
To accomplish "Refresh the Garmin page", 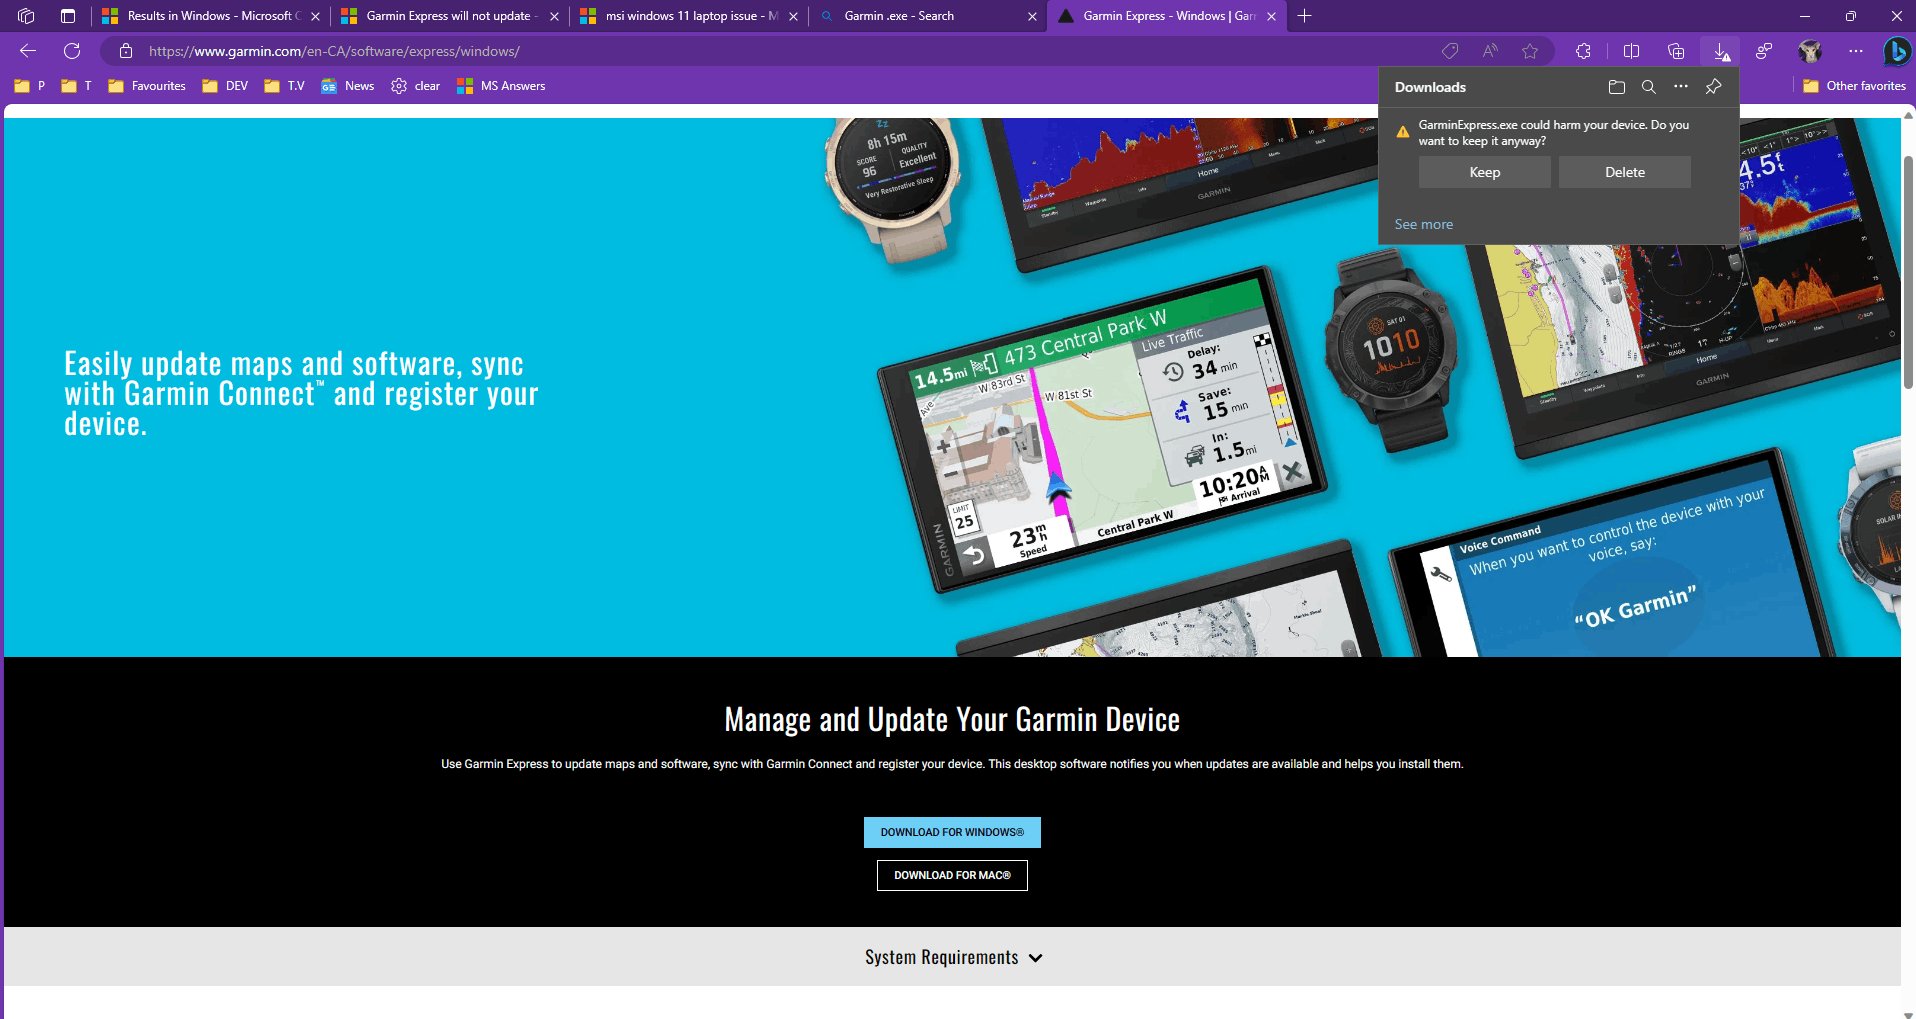I will (x=72, y=51).
